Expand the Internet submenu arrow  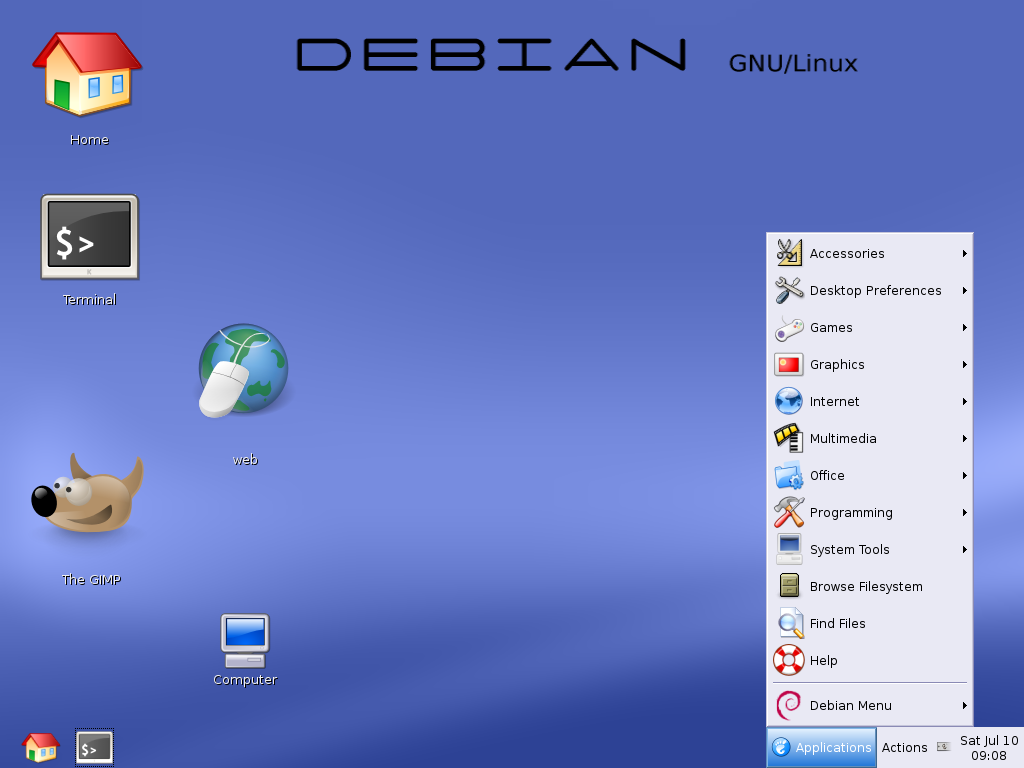[x=964, y=402]
